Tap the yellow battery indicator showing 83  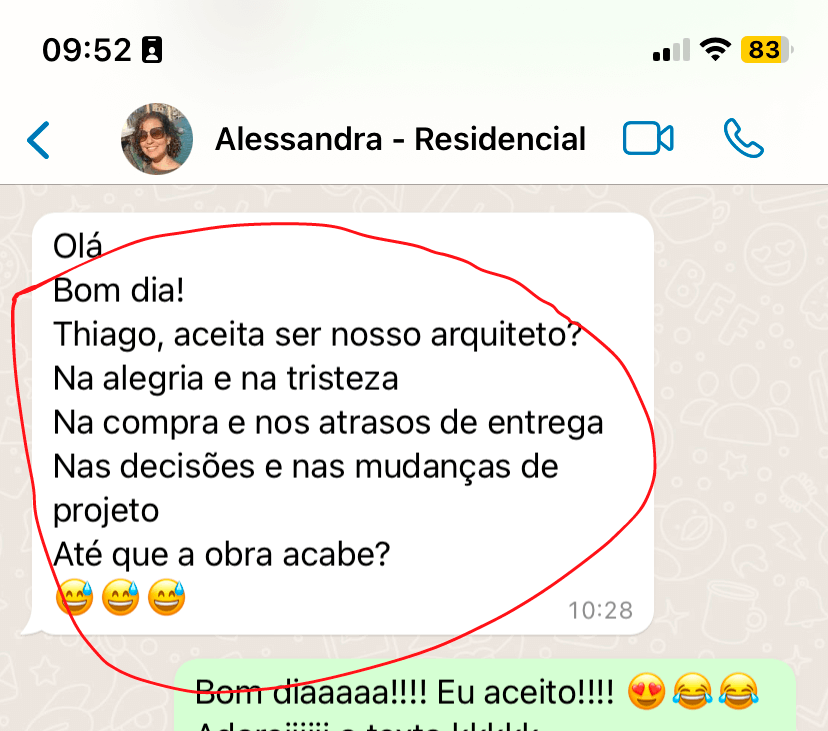[767, 50]
